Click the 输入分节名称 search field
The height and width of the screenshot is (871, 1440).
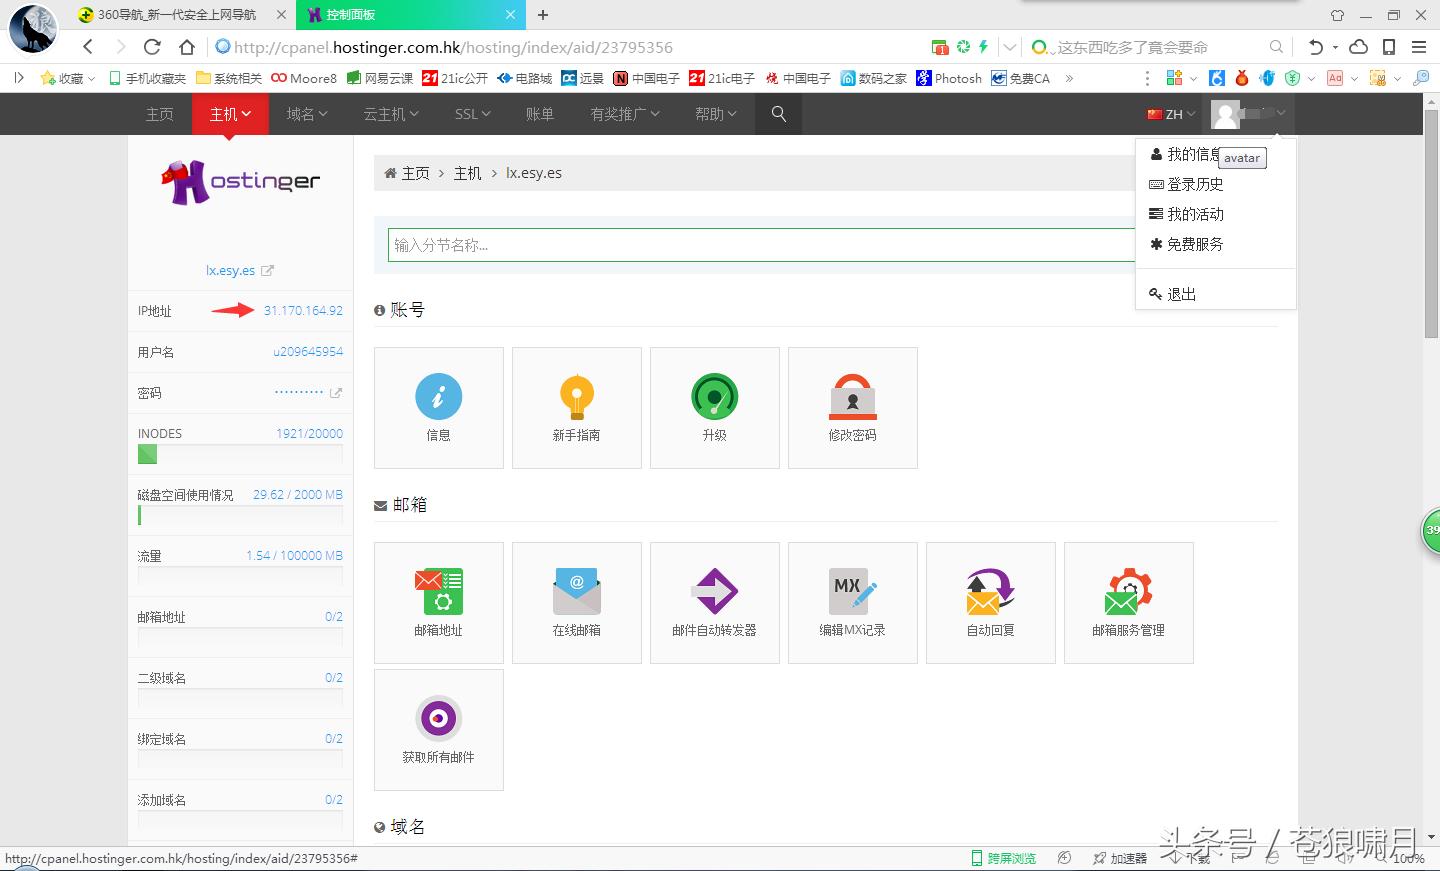[x=760, y=245]
